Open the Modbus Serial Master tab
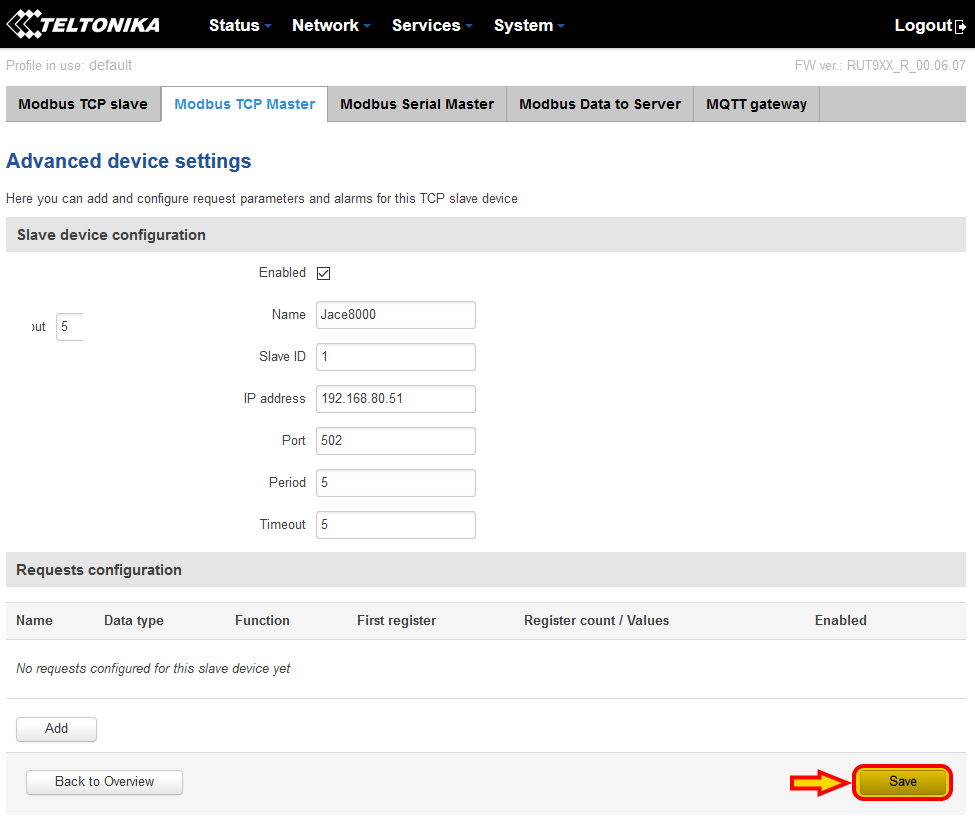Viewport: 975px width, 821px height. [417, 104]
